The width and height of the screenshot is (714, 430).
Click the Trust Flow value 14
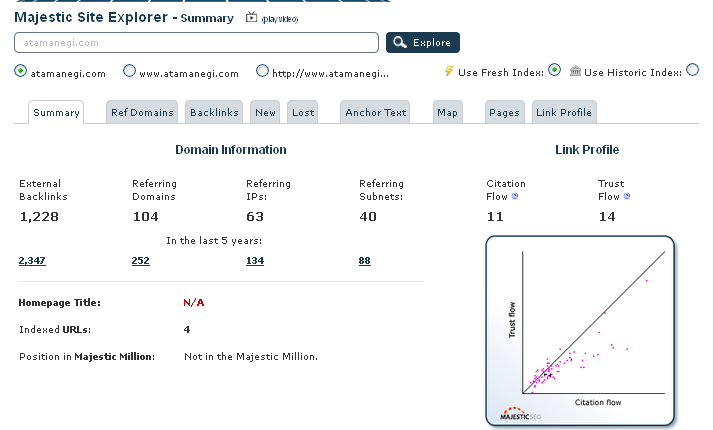point(607,216)
